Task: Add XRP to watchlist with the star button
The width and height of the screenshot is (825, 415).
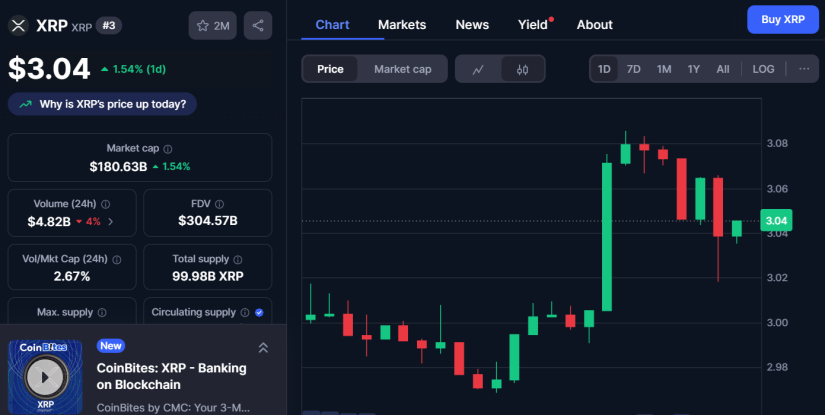Action: pos(213,25)
